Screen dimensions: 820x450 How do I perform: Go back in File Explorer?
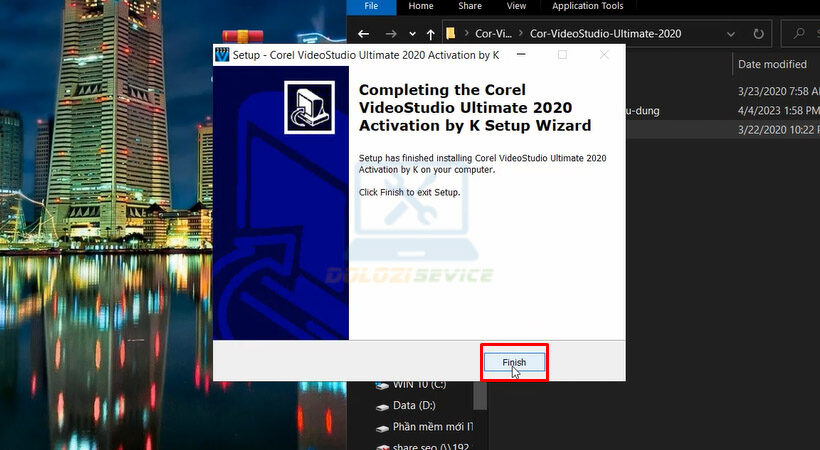(362, 33)
